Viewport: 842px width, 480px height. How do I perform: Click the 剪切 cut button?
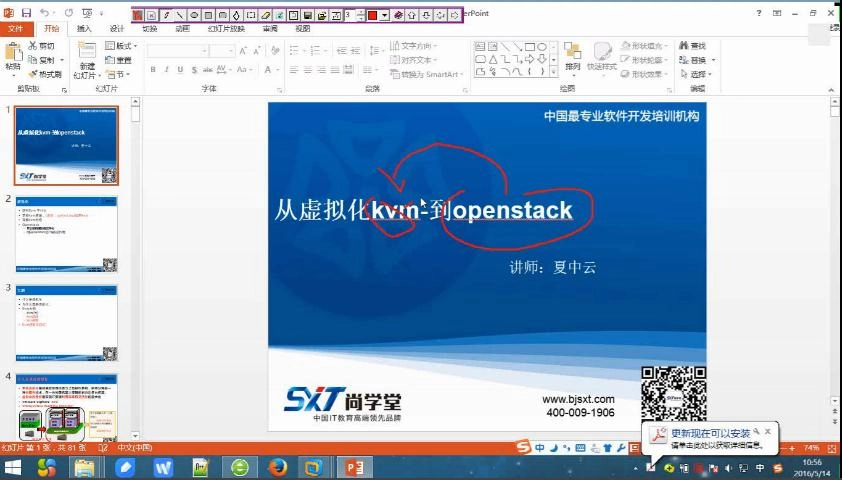coord(42,46)
